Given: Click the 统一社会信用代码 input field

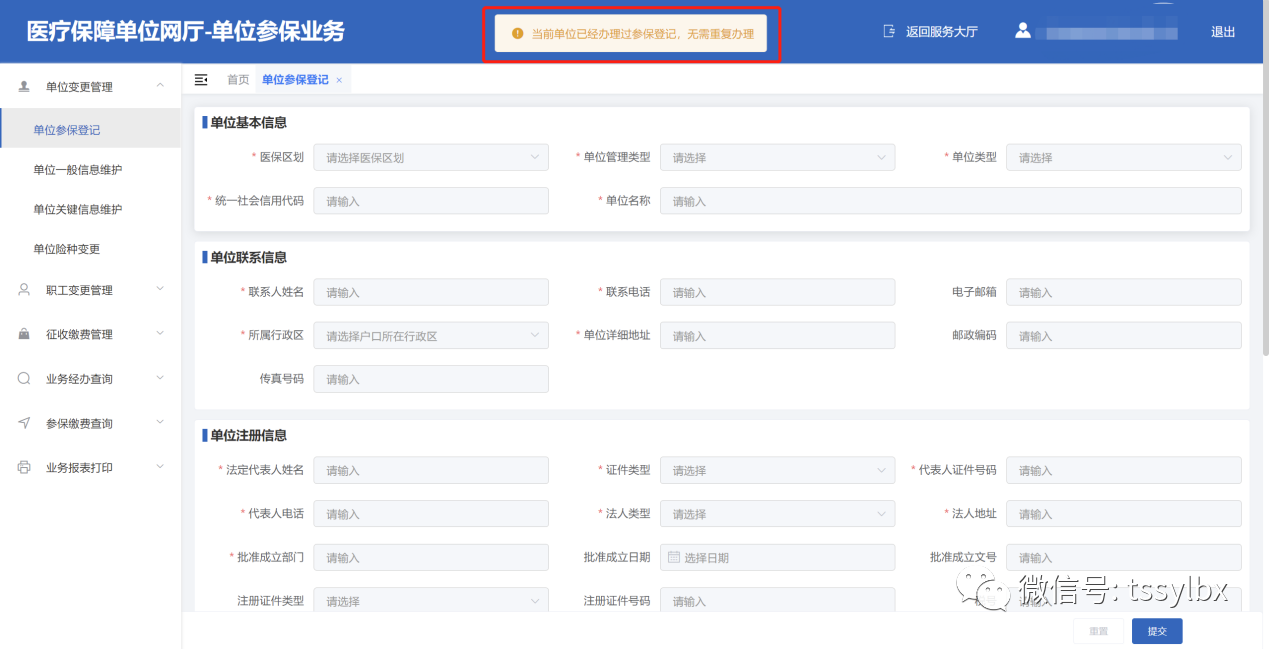Looking at the screenshot, I should 431,201.
